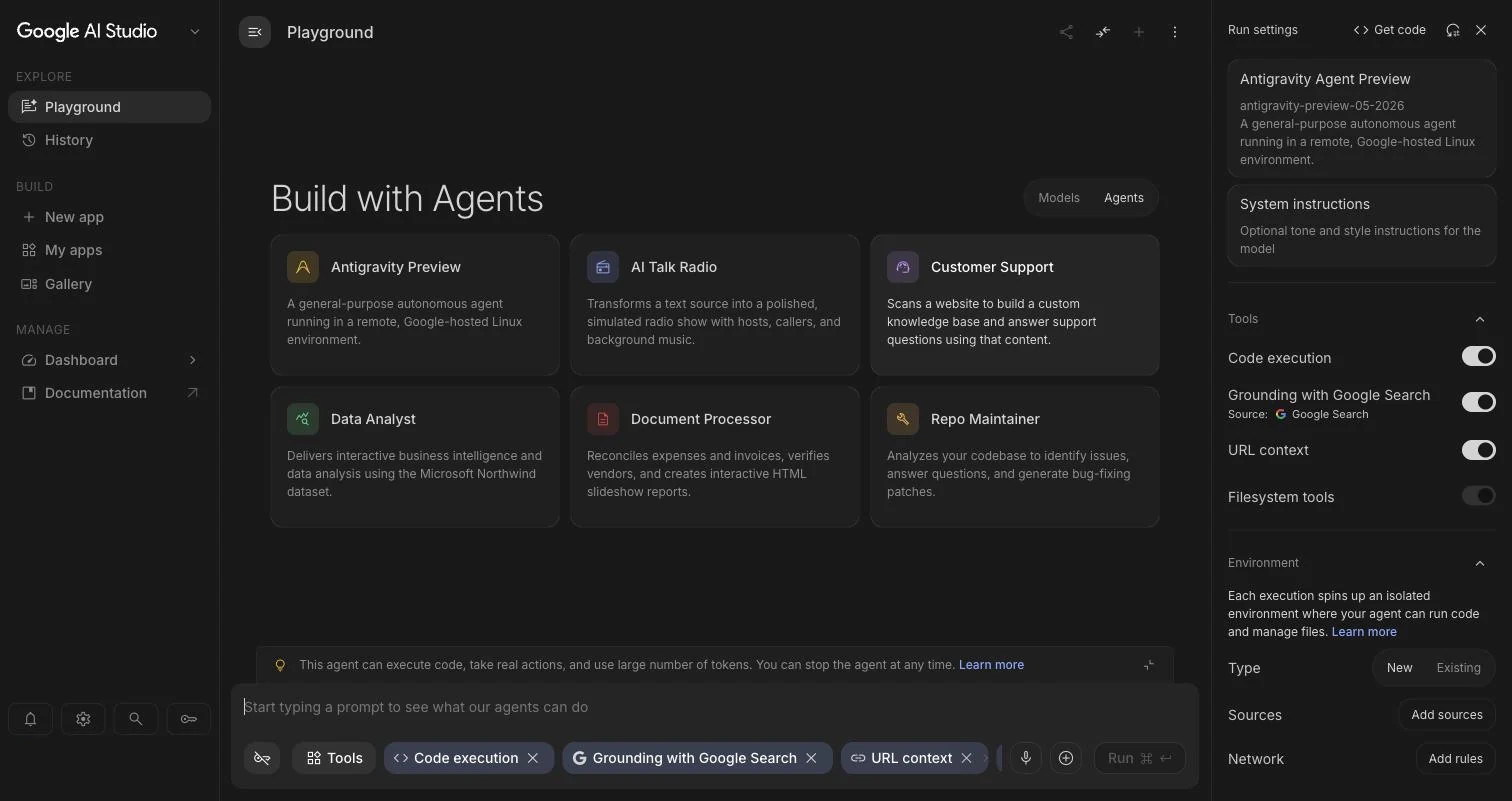
Task: Click the Document Processor file icon
Action: (603, 419)
